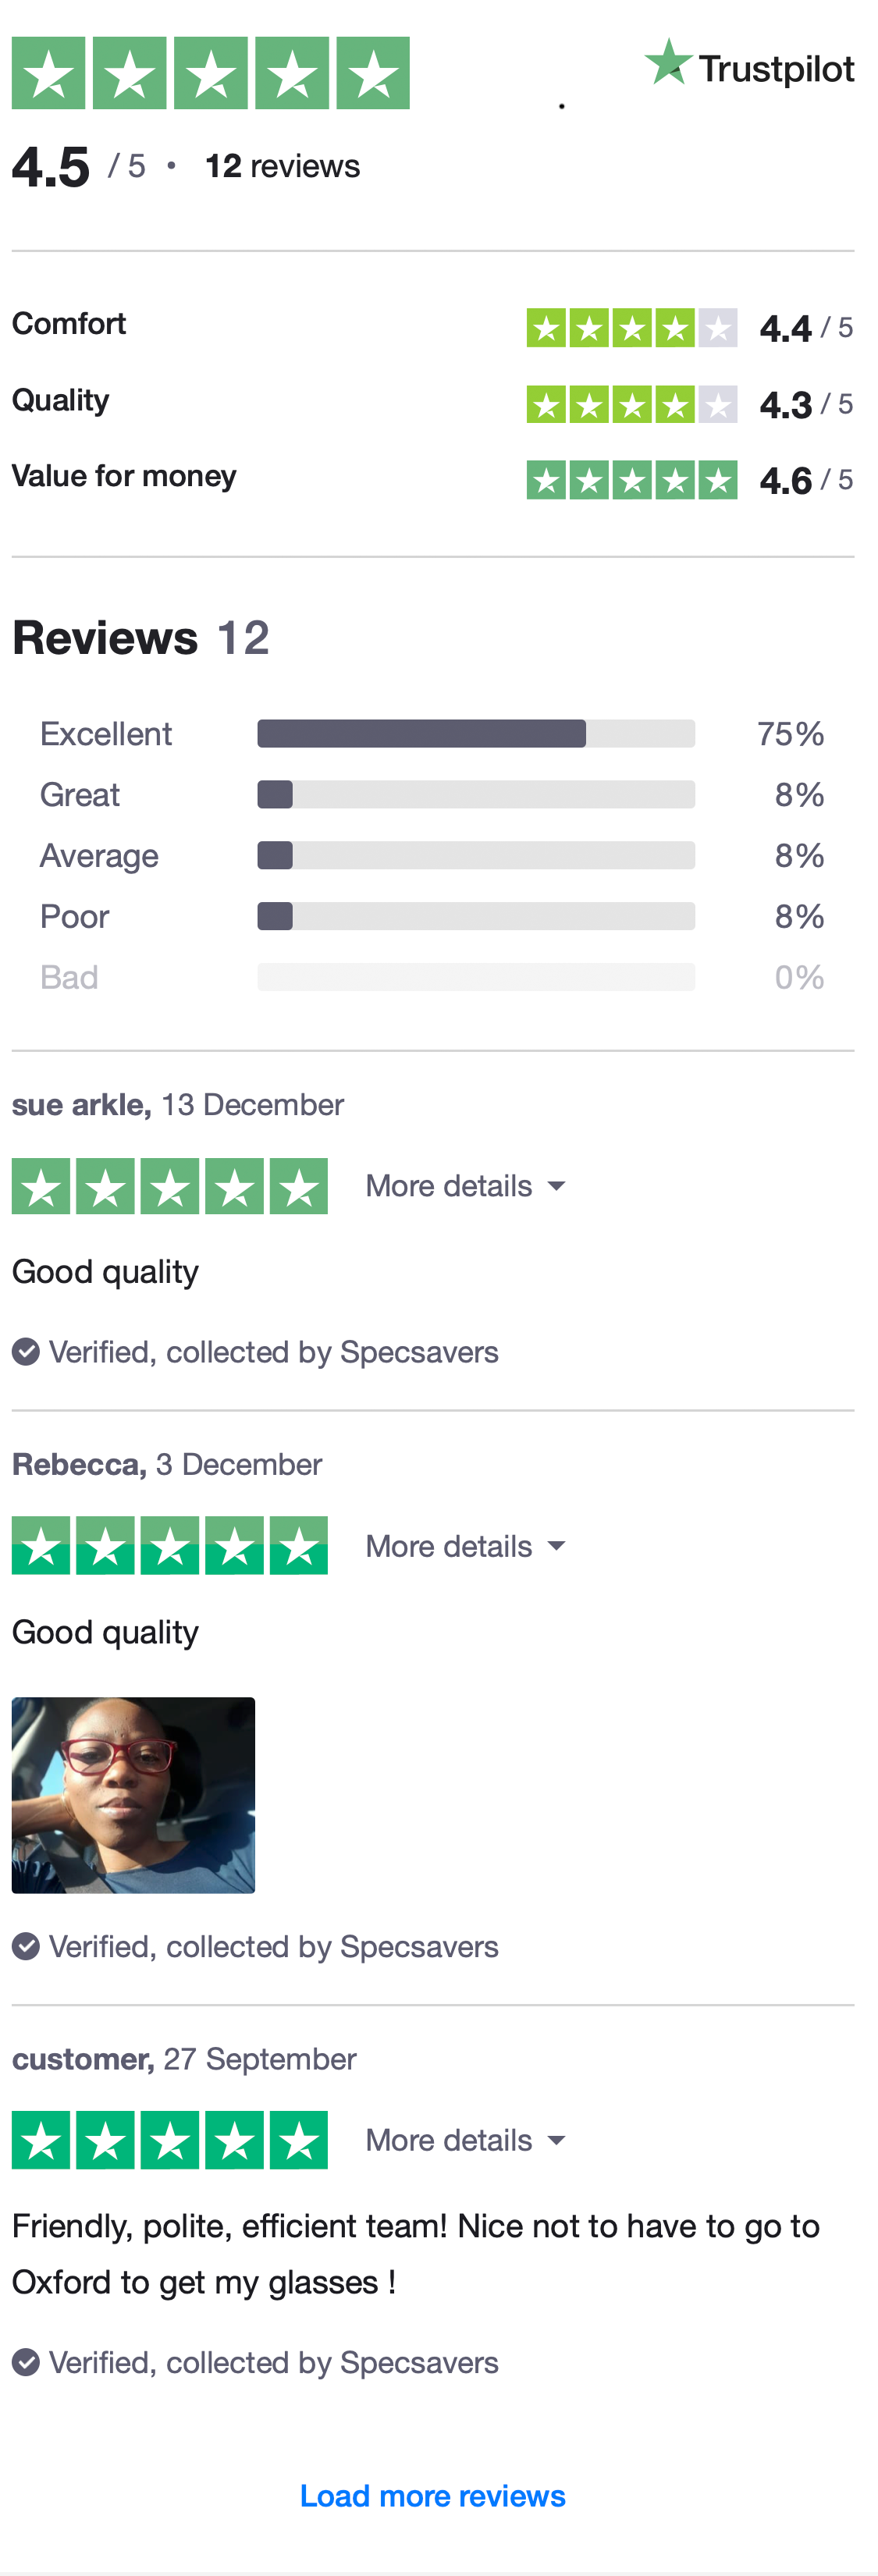The width and height of the screenshot is (878, 2576).
Task: Expand More details on sue arkle's review
Action: click(465, 1186)
